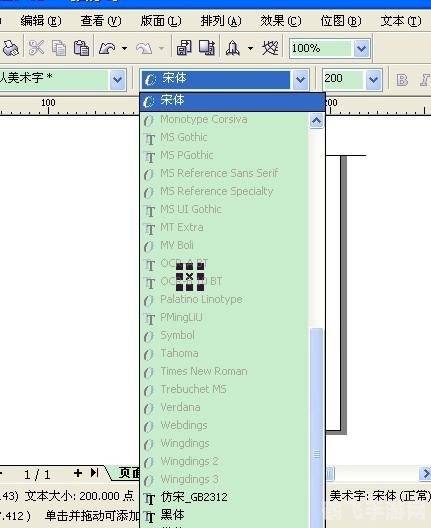
Task: Click the Import icon
Action: (184, 48)
